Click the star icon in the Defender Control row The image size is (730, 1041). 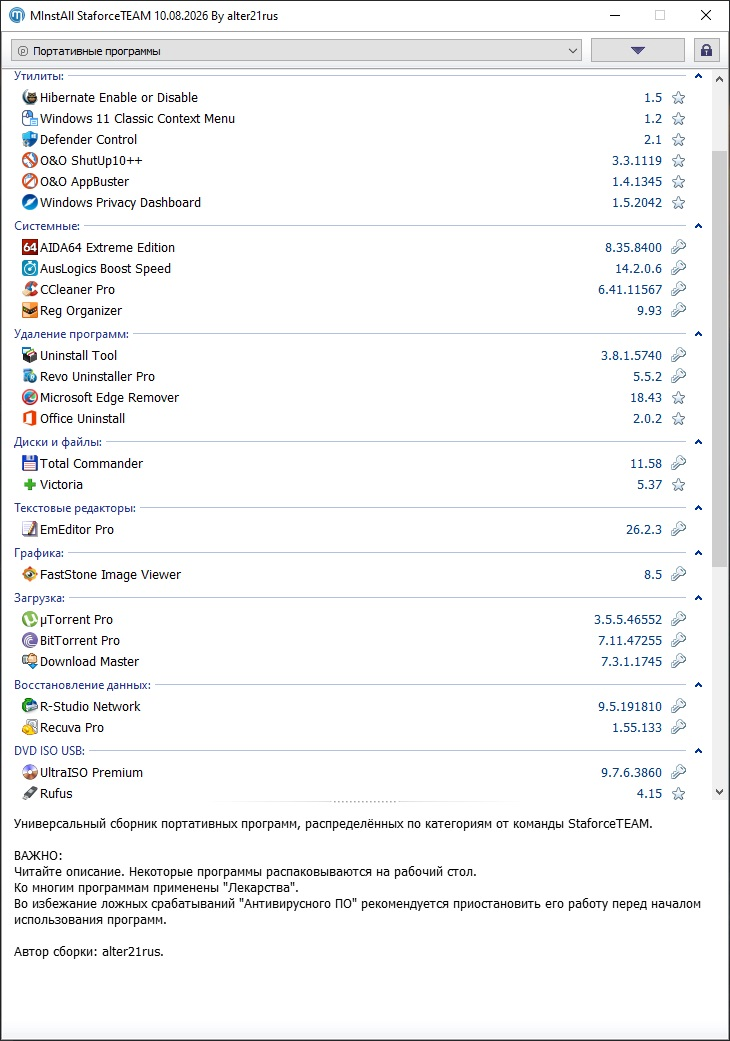click(x=678, y=139)
